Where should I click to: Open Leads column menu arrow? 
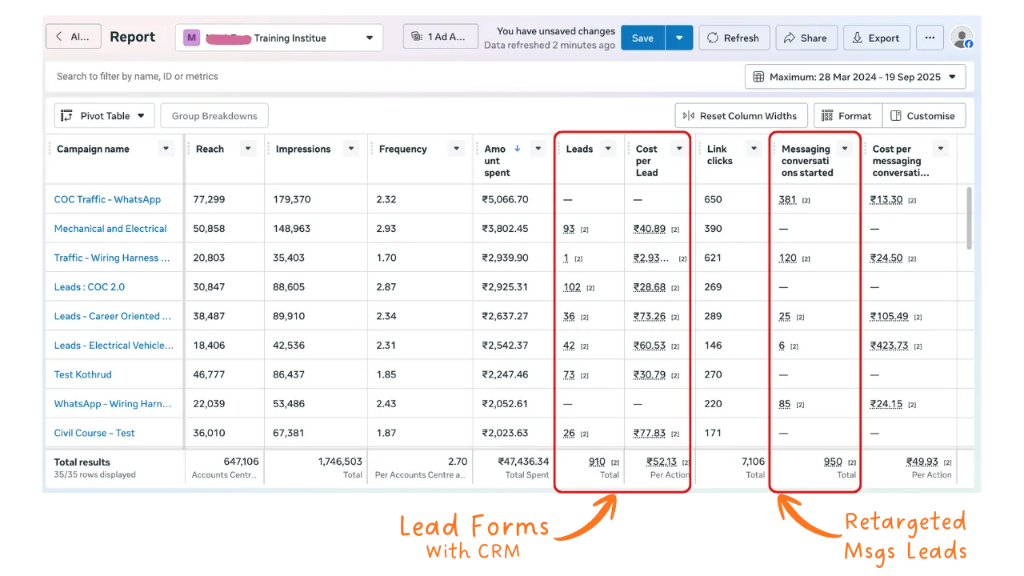coord(608,149)
